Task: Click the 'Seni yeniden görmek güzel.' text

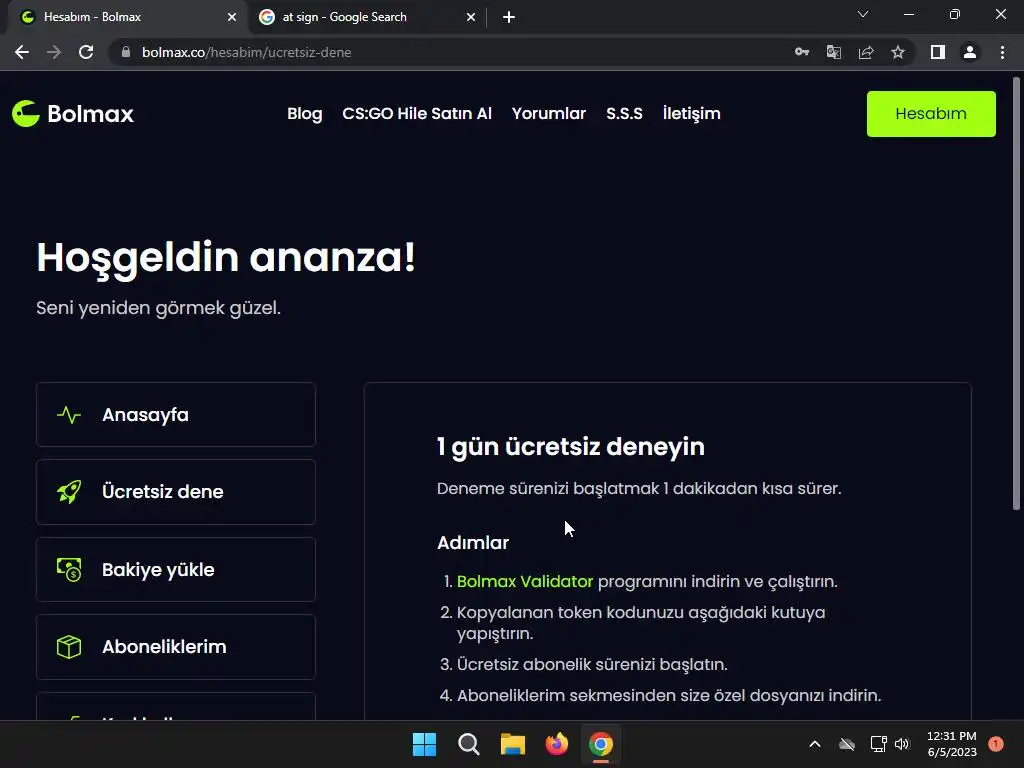Action: (x=159, y=308)
